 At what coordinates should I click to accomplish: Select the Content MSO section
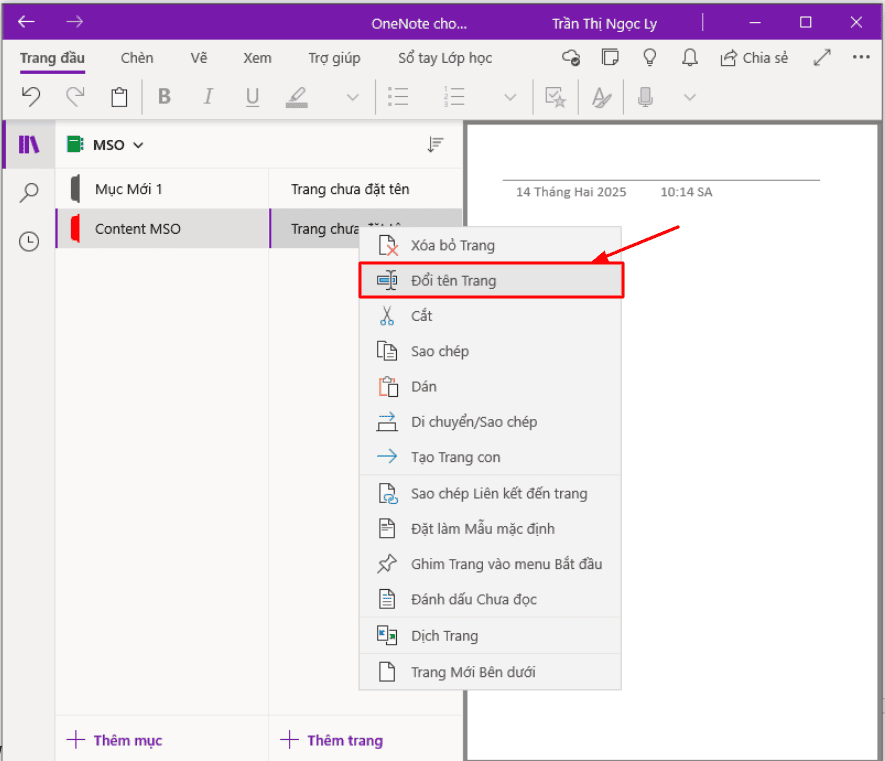[x=163, y=229]
